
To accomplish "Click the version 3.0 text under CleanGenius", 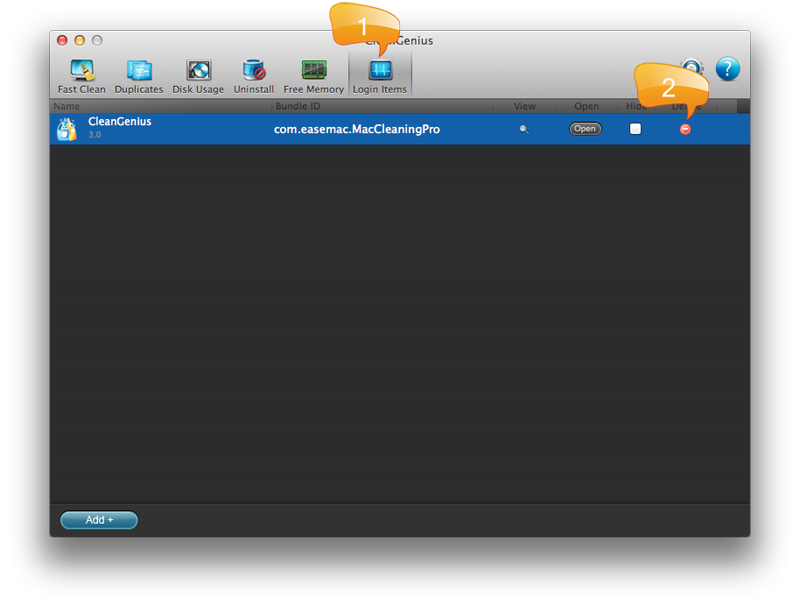I will click(94, 135).
